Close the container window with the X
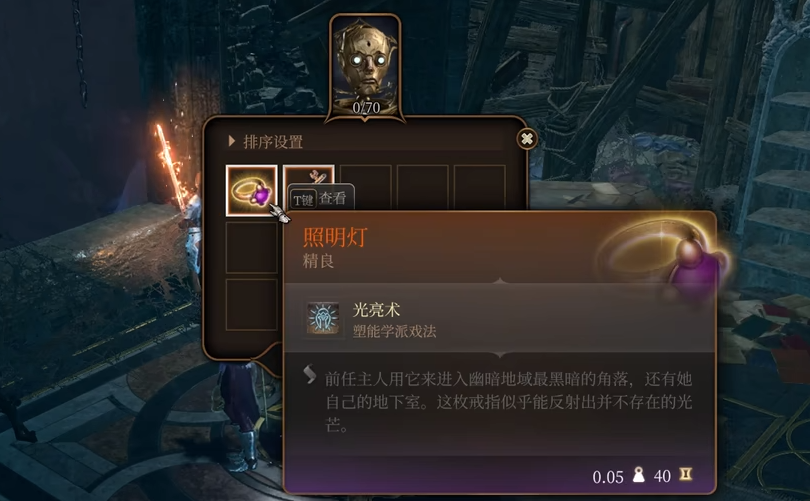The image size is (810, 501). (527, 139)
